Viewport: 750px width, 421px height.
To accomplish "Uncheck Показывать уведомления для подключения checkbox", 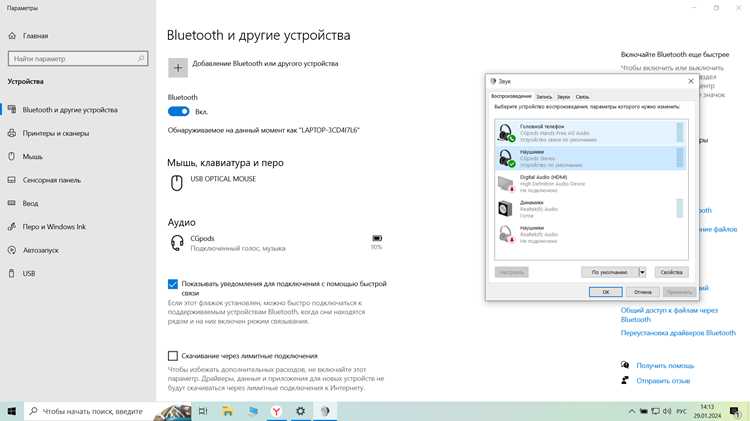I will point(173,284).
